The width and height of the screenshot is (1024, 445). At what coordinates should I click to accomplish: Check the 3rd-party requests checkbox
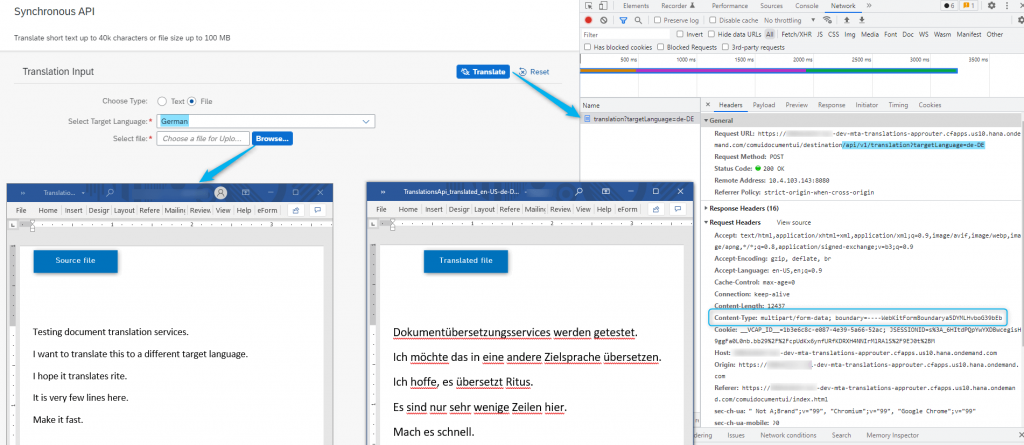click(726, 47)
